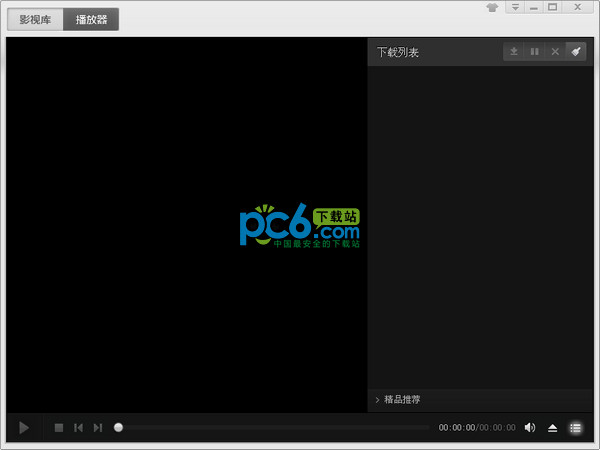600x450 pixels.
Task: Skip to the previous track
Action: tap(78, 428)
